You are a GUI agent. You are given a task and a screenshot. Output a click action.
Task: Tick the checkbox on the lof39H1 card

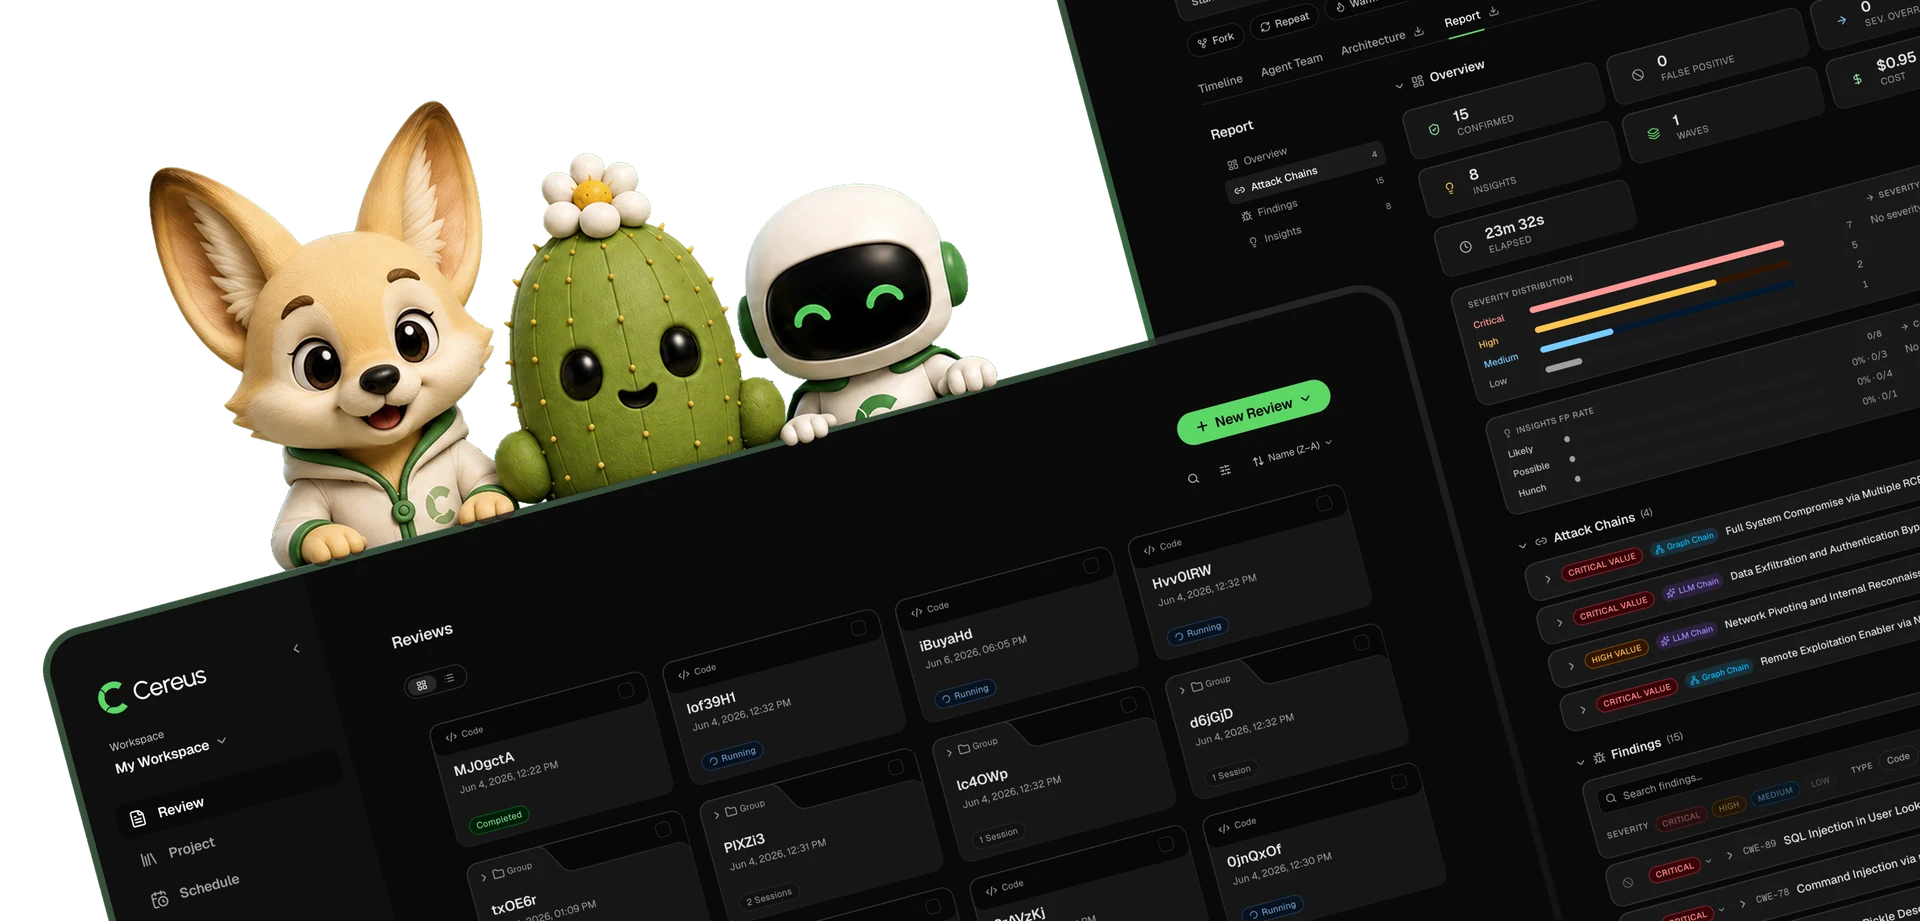pyautogui.click(x=859, y=628)
